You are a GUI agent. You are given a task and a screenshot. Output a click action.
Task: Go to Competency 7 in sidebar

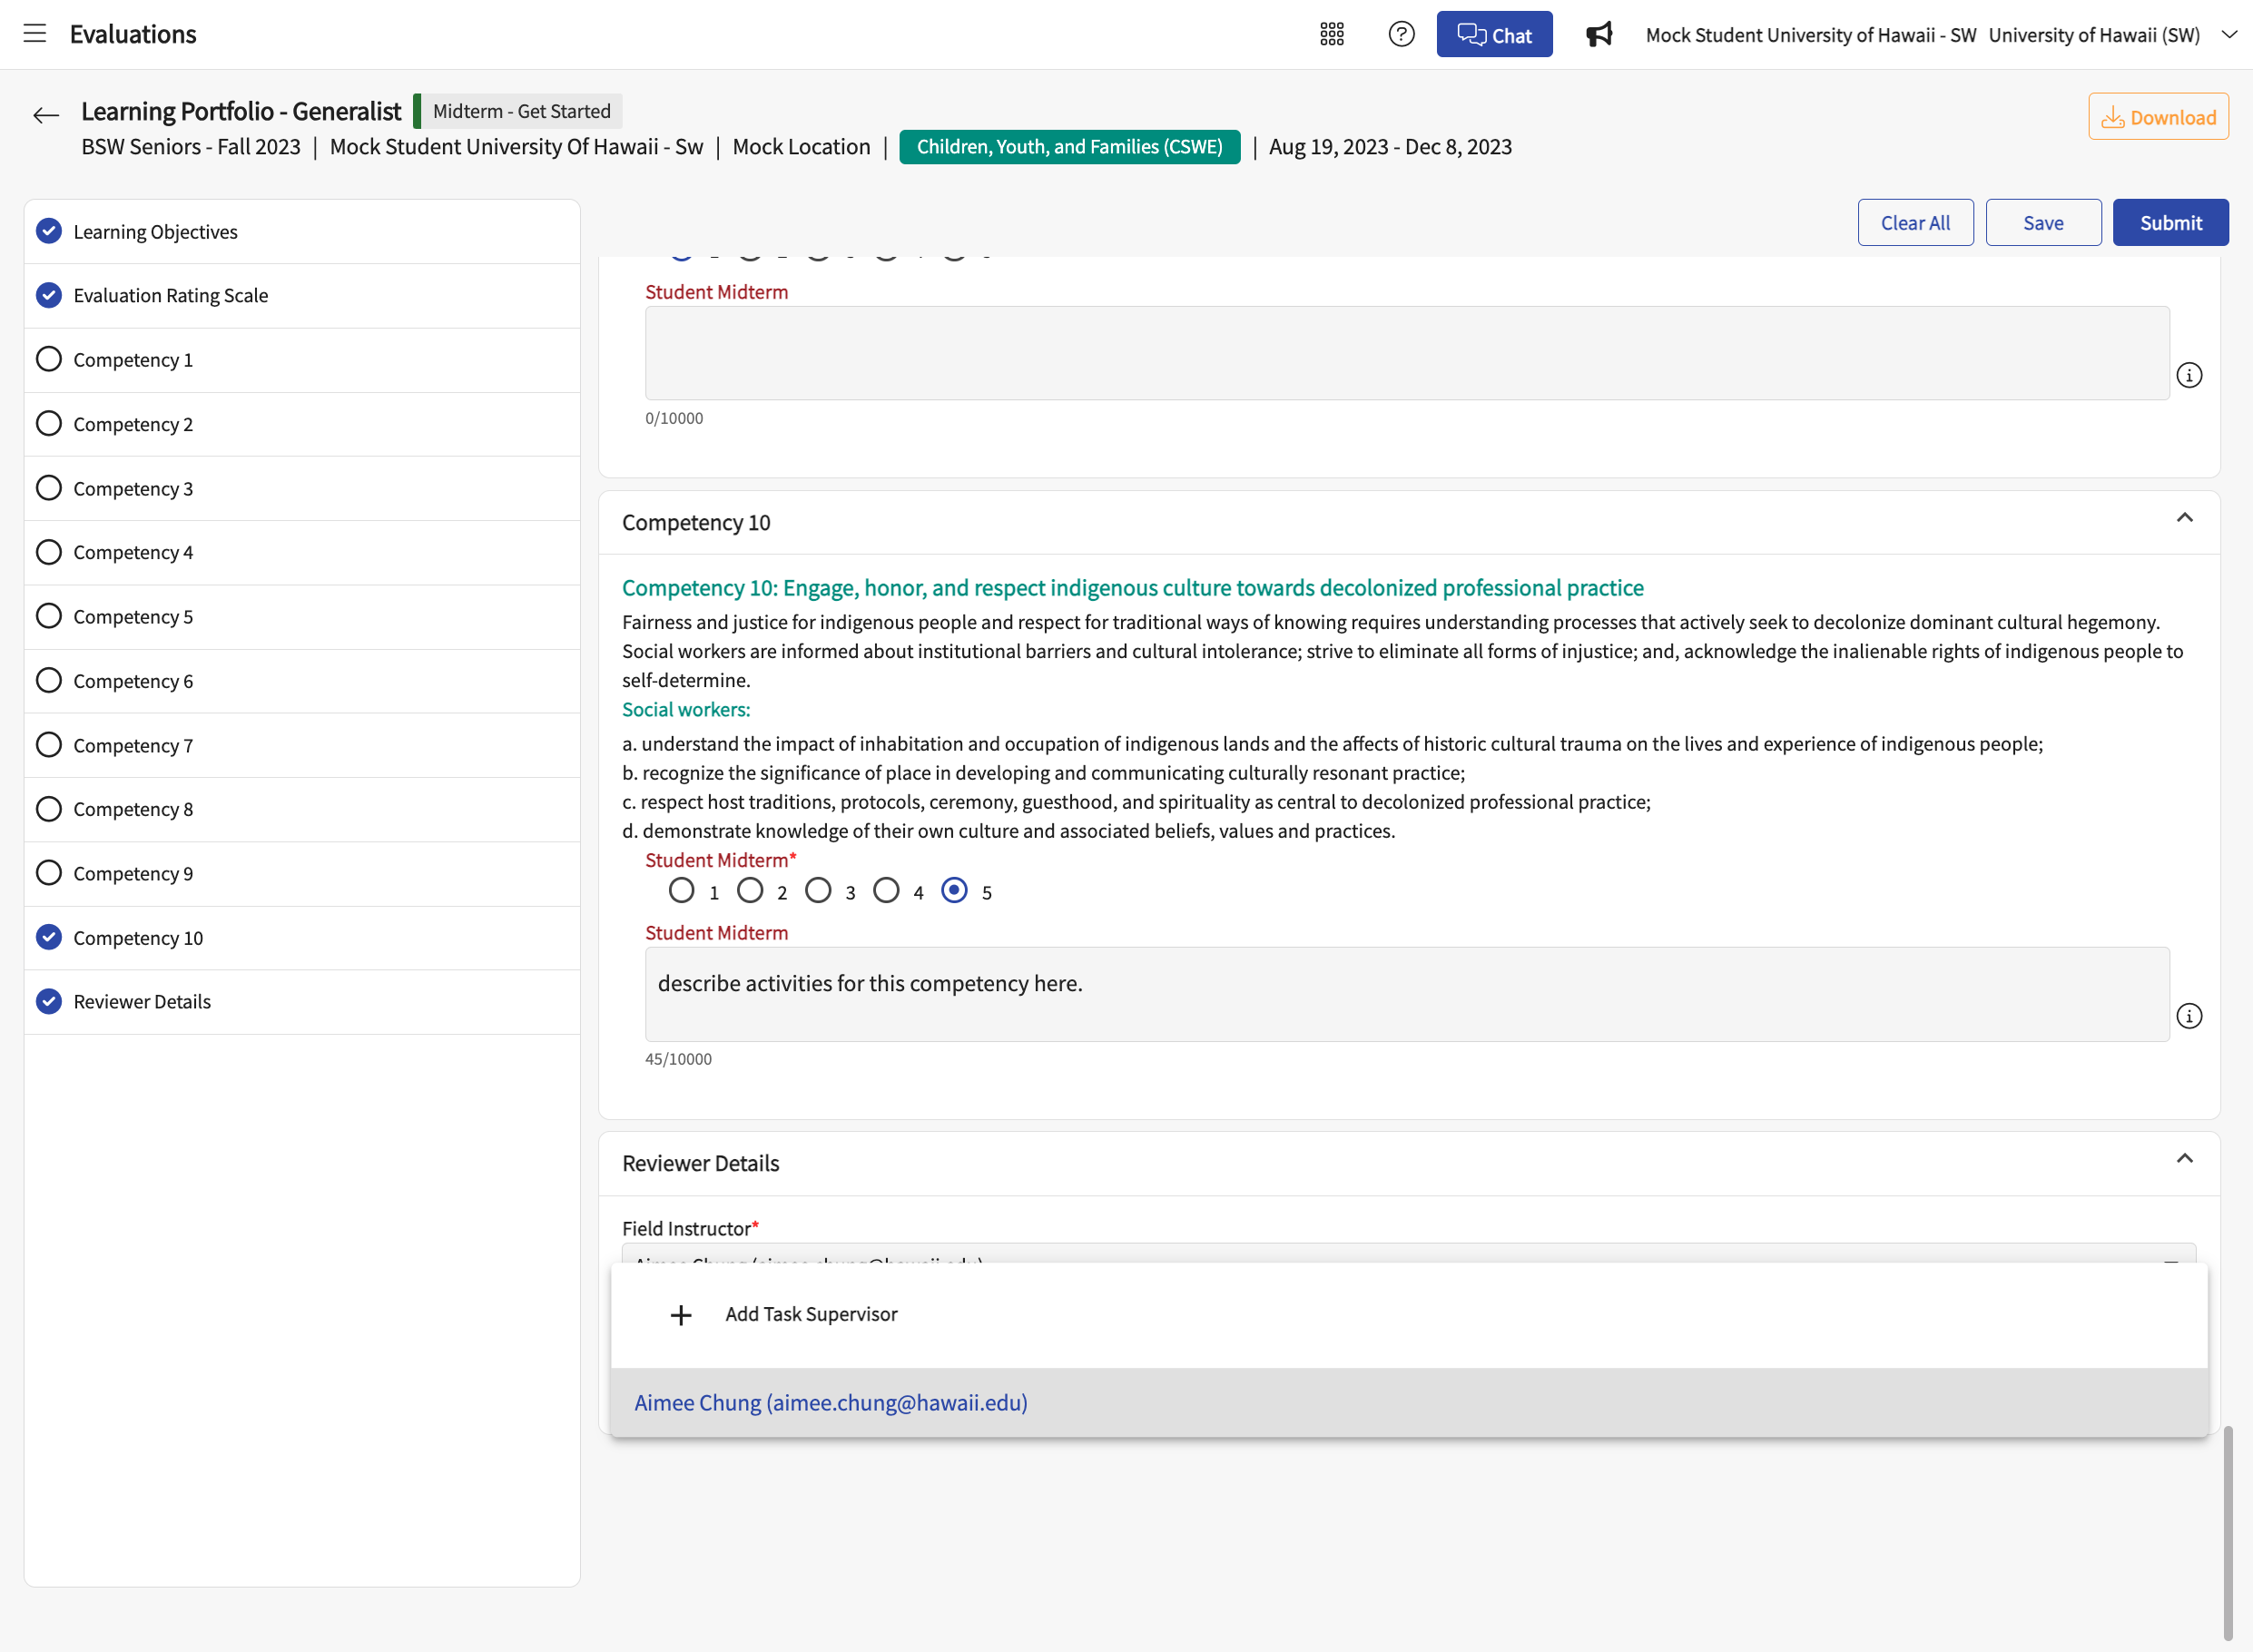pos(302,745)
